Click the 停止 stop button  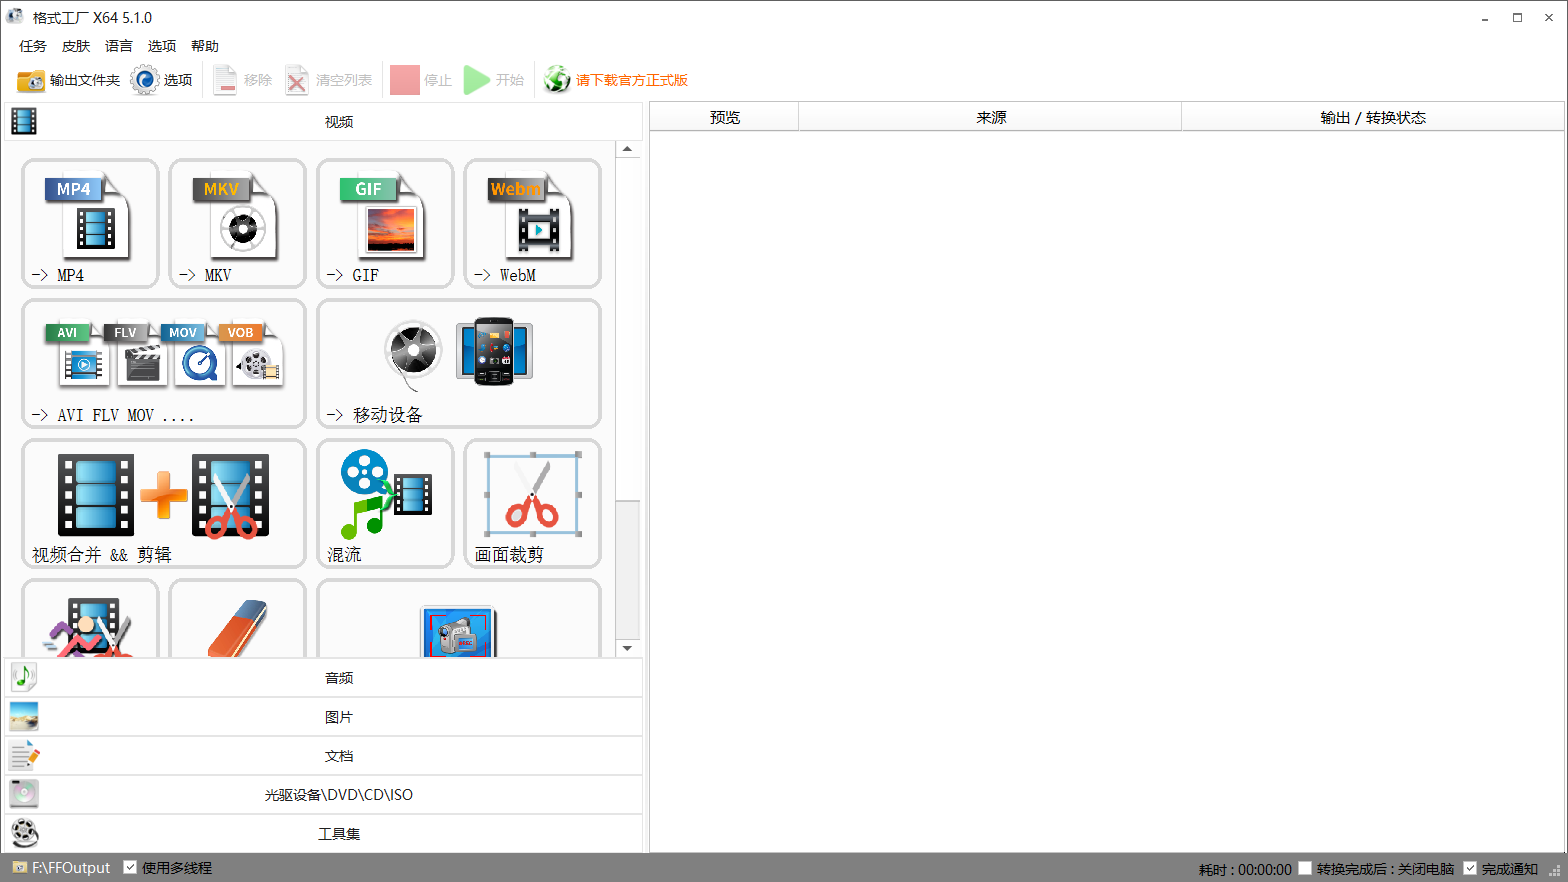pos(421,80)
